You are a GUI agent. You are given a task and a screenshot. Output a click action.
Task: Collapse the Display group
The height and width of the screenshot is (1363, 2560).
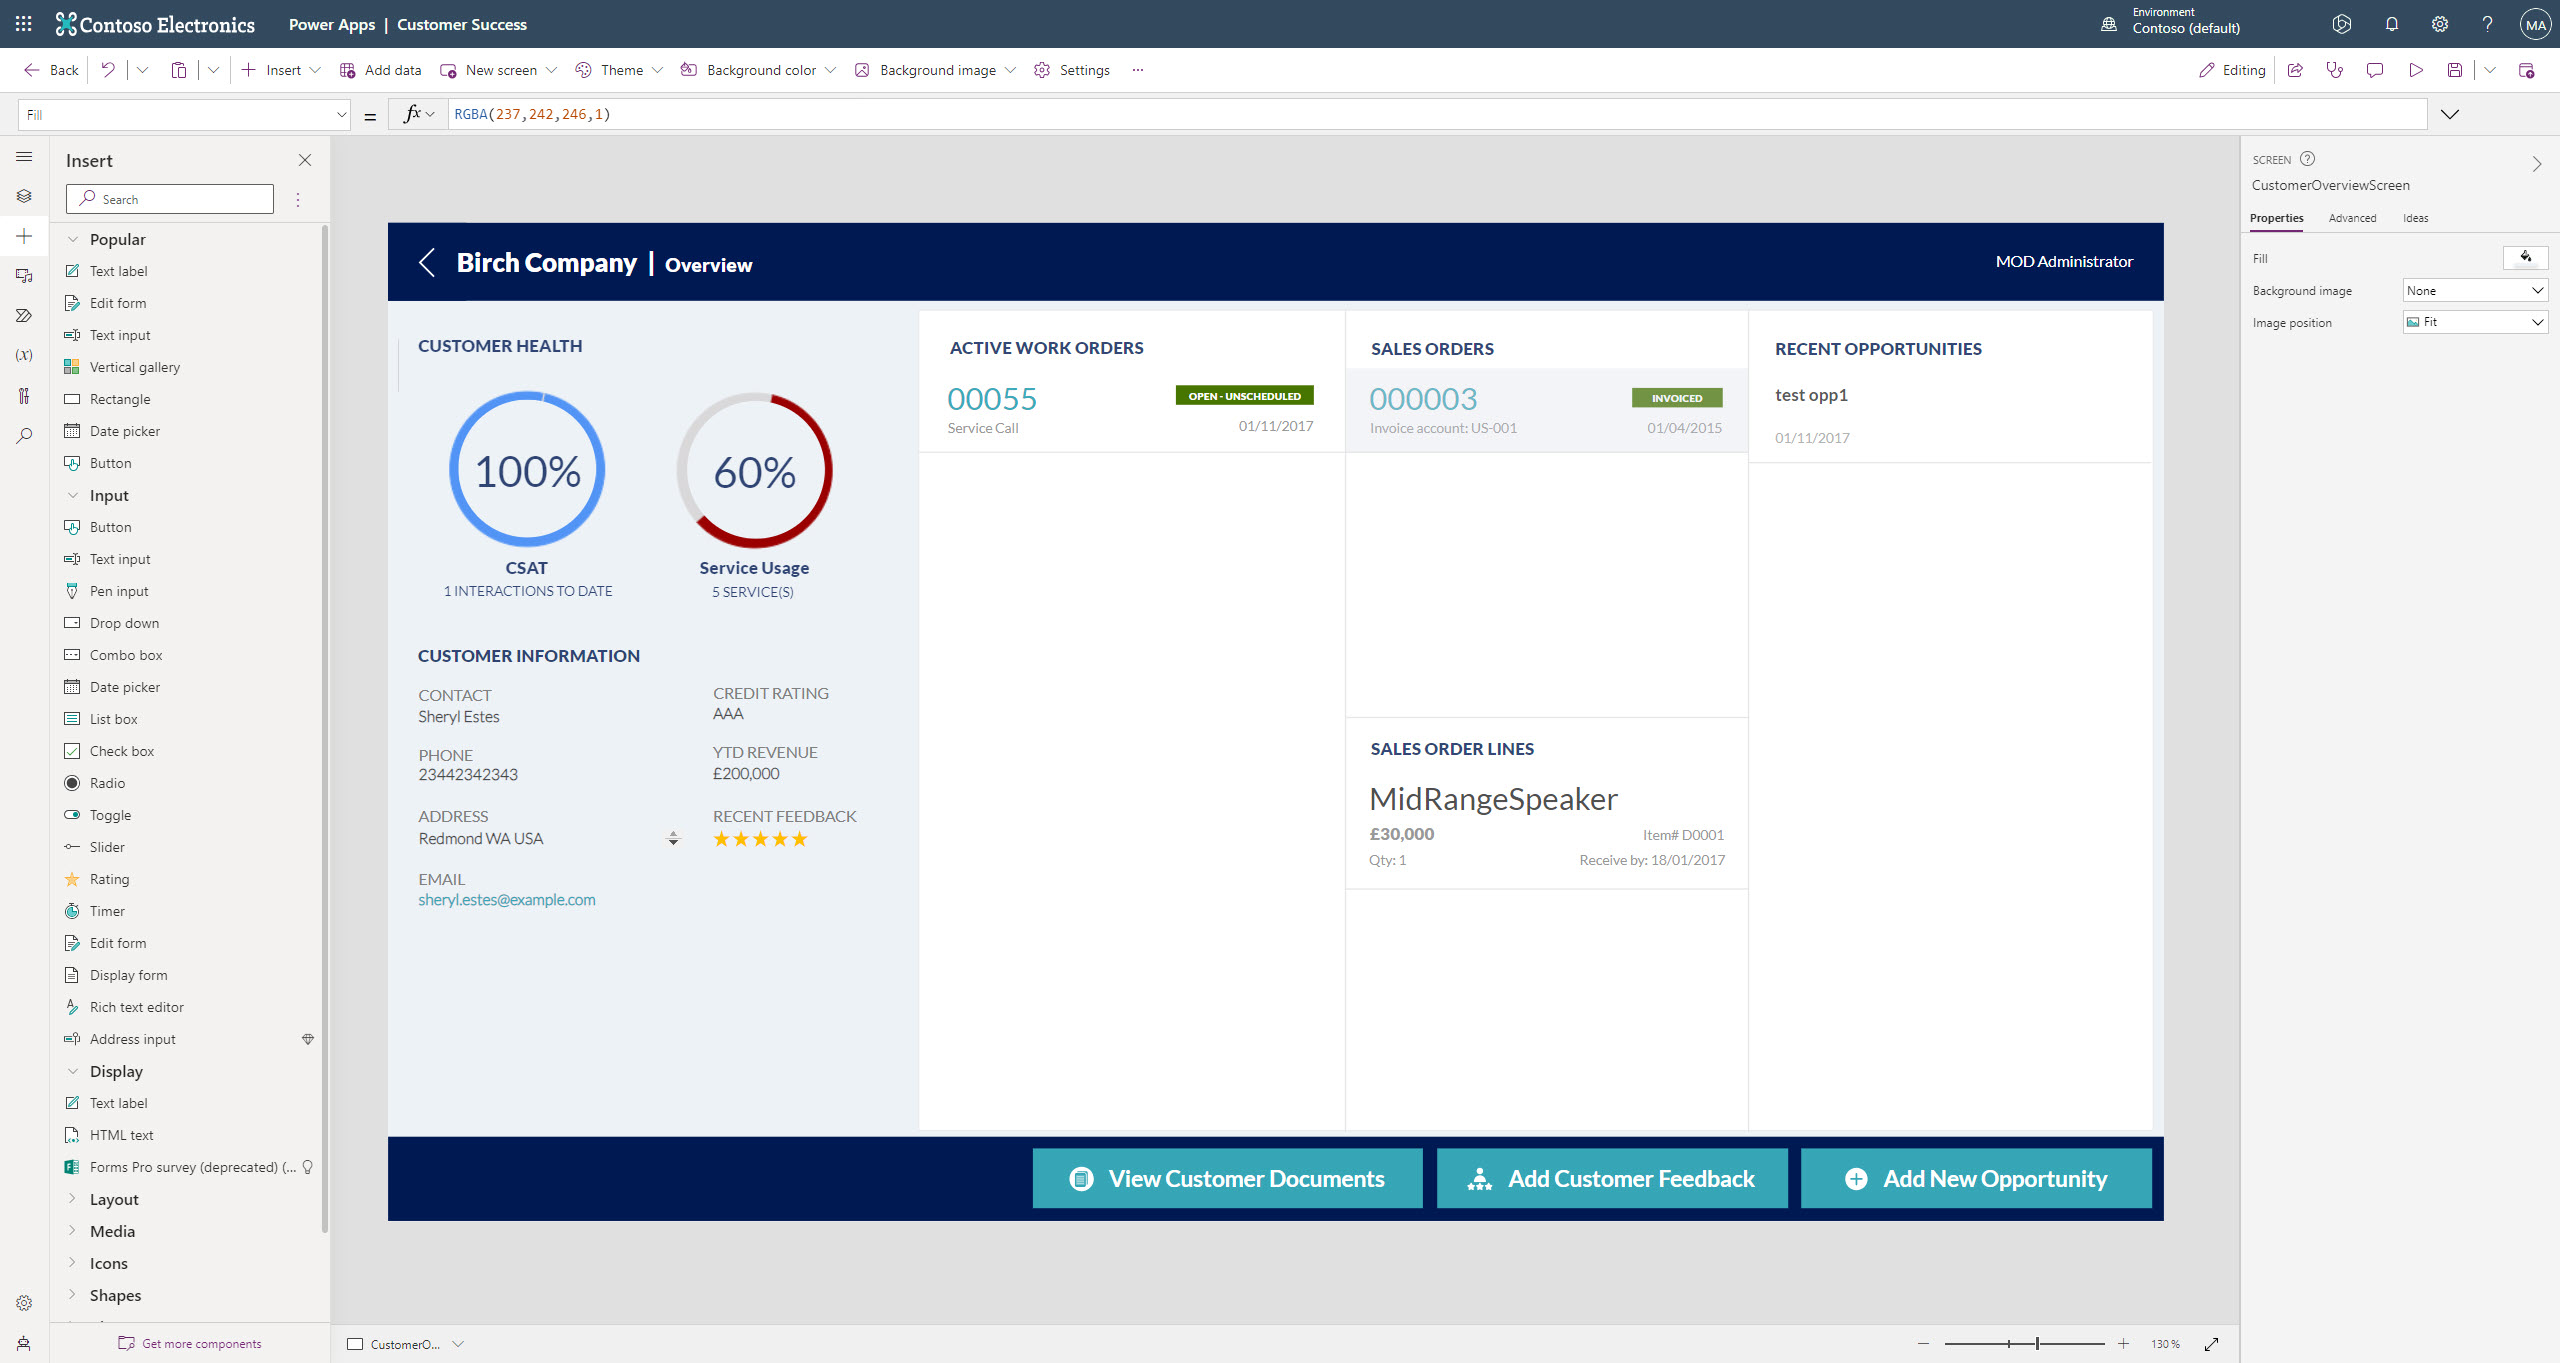72,1071
